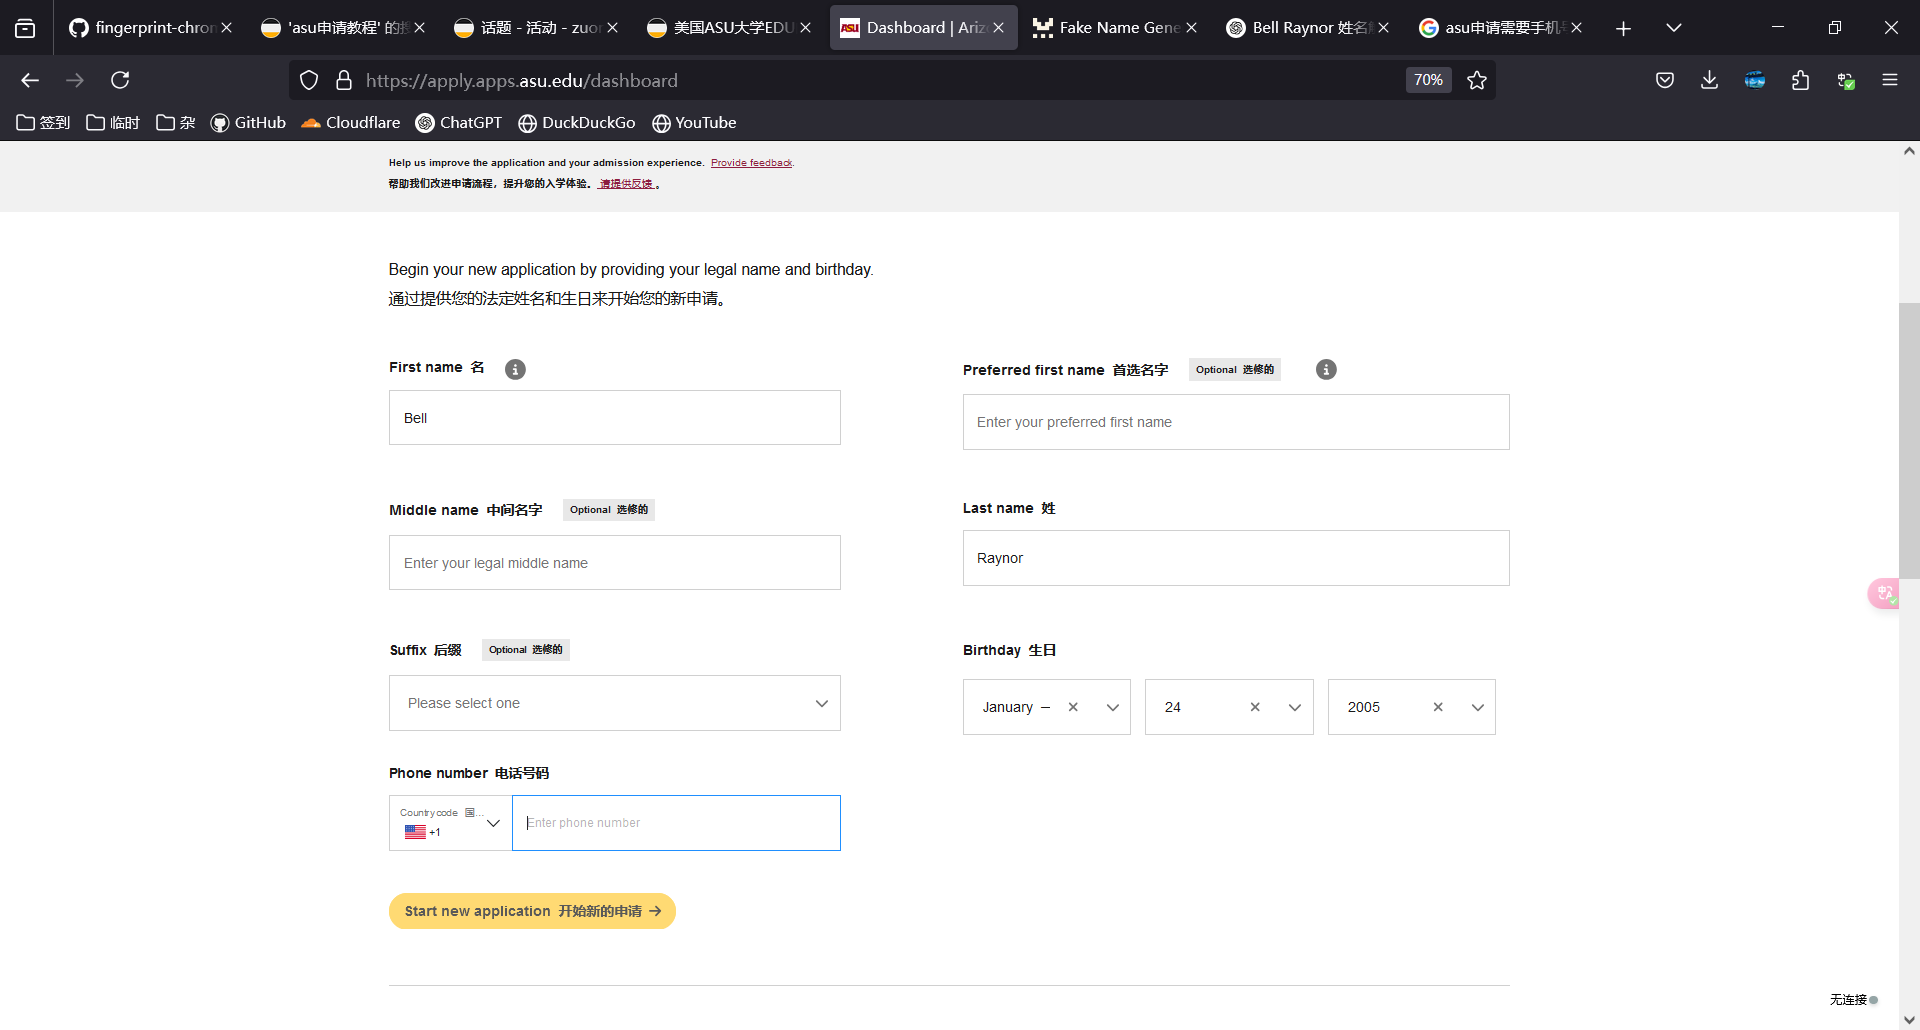The width and height of the screenshot is (1920, 1030).
Task: Reload the page using the refresh icon
Action: click(x=120, y=80)
